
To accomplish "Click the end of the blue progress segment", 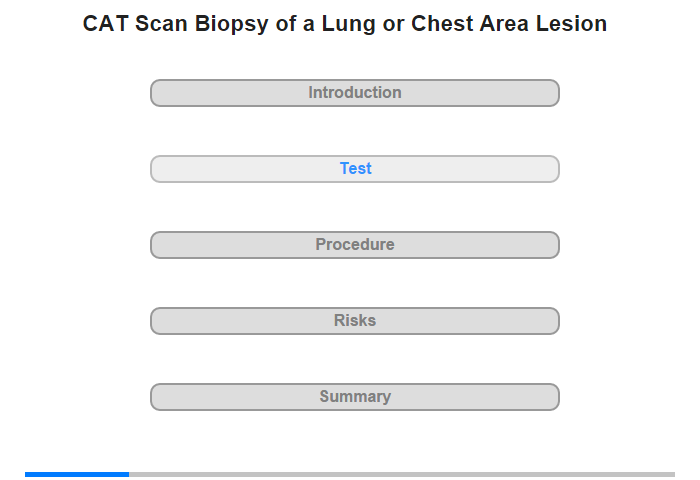I will [x=127, y=474].
